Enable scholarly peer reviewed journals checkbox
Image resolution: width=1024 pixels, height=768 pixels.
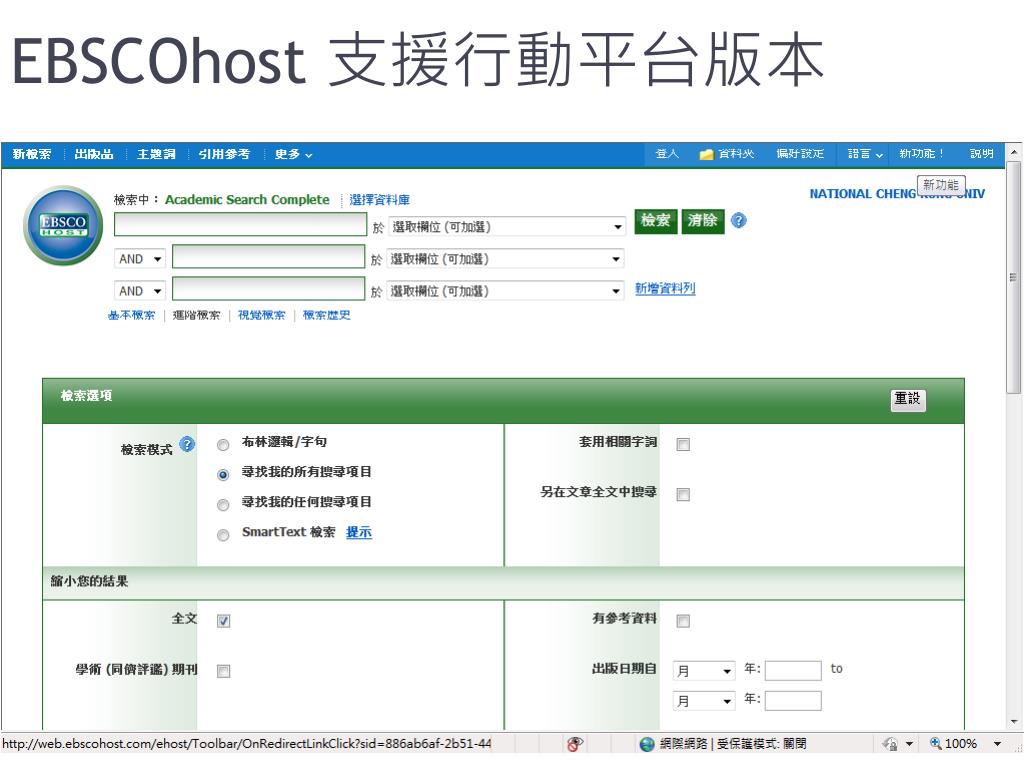click(223, 671)
